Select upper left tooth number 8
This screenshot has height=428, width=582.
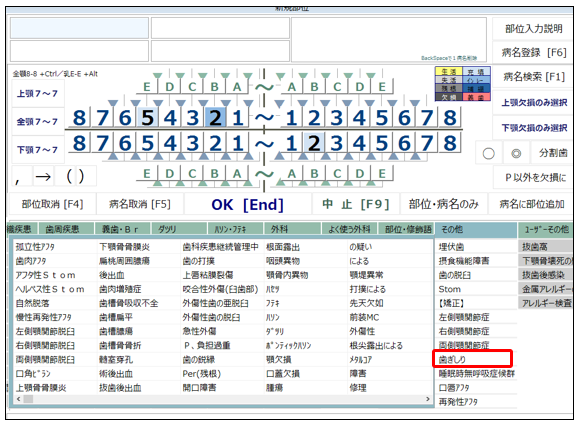(450, 118)
